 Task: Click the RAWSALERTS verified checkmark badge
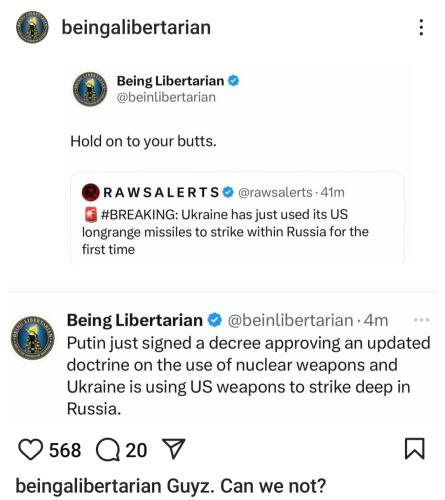coord(228,192)
